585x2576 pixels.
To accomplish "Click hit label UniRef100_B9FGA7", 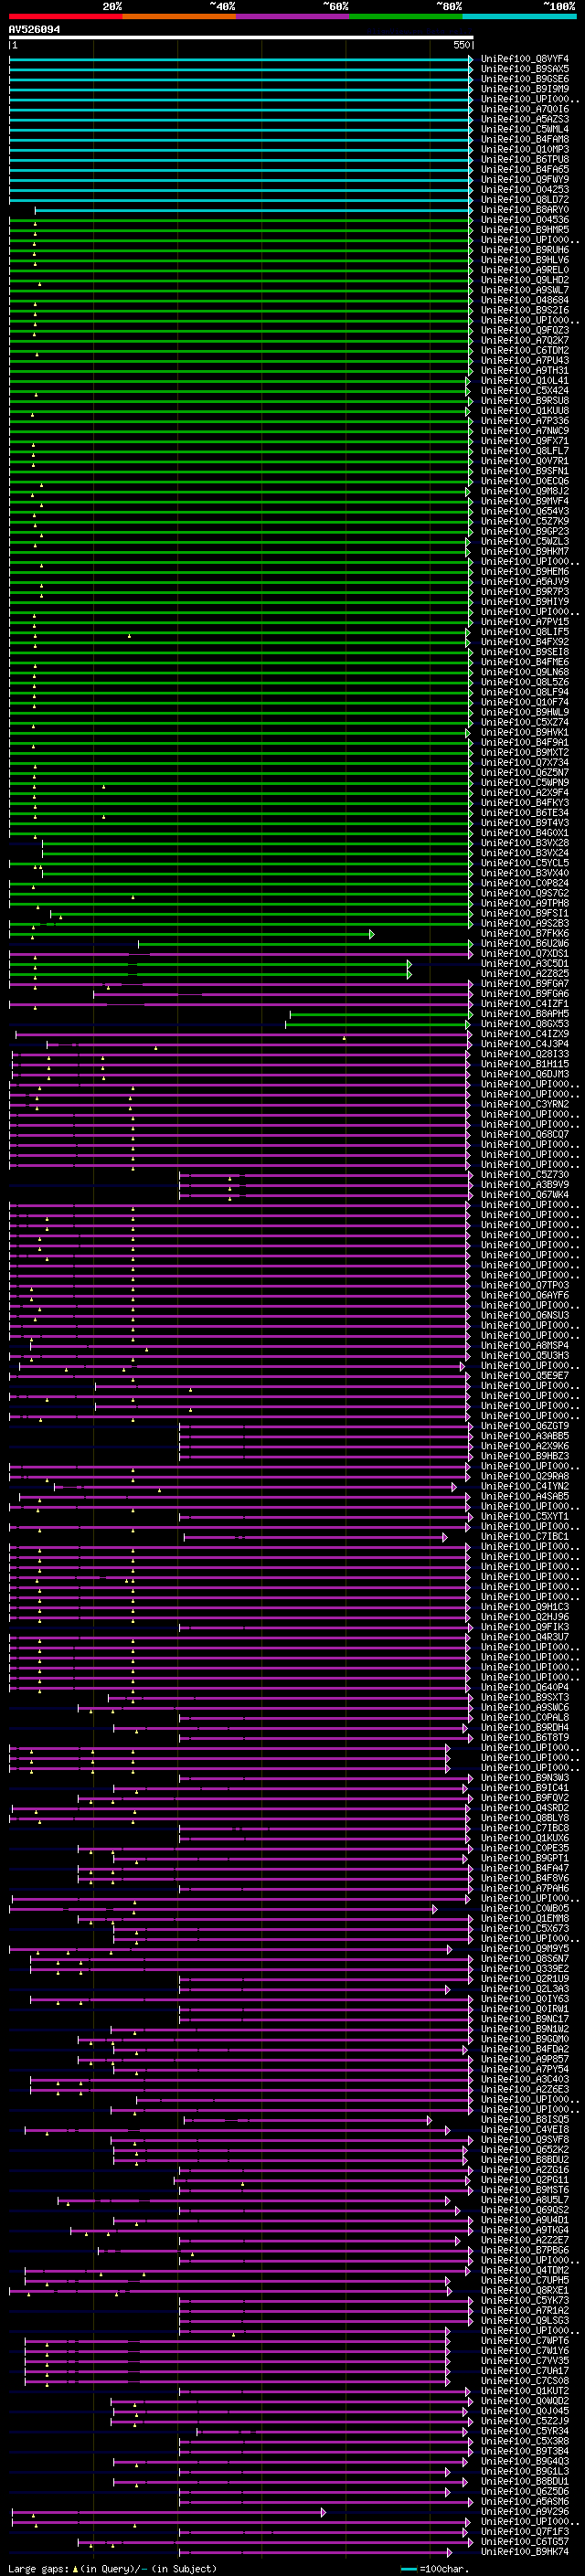I will [525, 984].
